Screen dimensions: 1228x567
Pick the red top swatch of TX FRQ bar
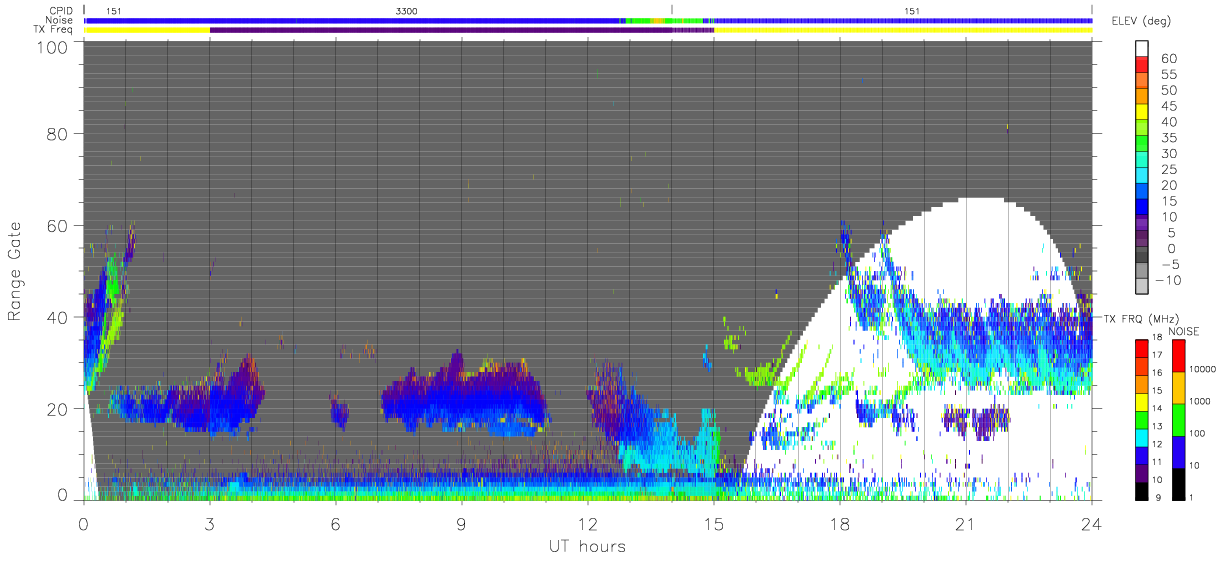point(1143,348)
